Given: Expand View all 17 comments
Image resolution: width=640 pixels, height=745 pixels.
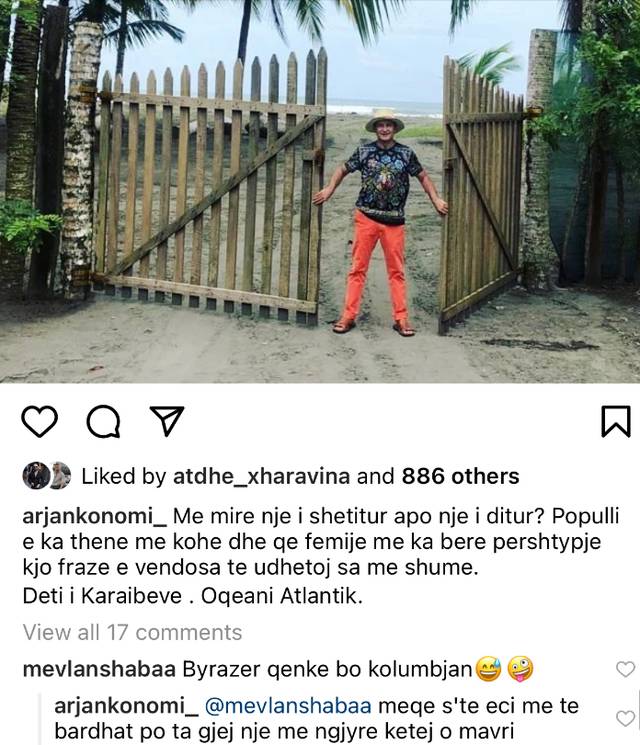Looking at the screenshot, I should pyautogui.click(x=133, y=632).
